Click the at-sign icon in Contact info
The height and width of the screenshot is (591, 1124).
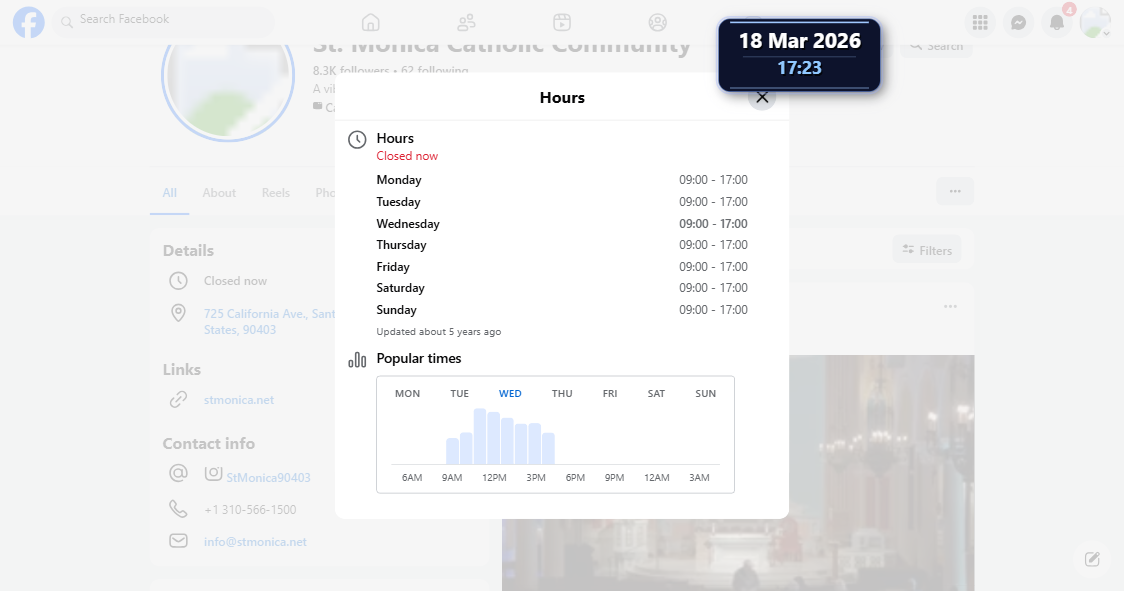pyautogui.click(x=178, y=473)
